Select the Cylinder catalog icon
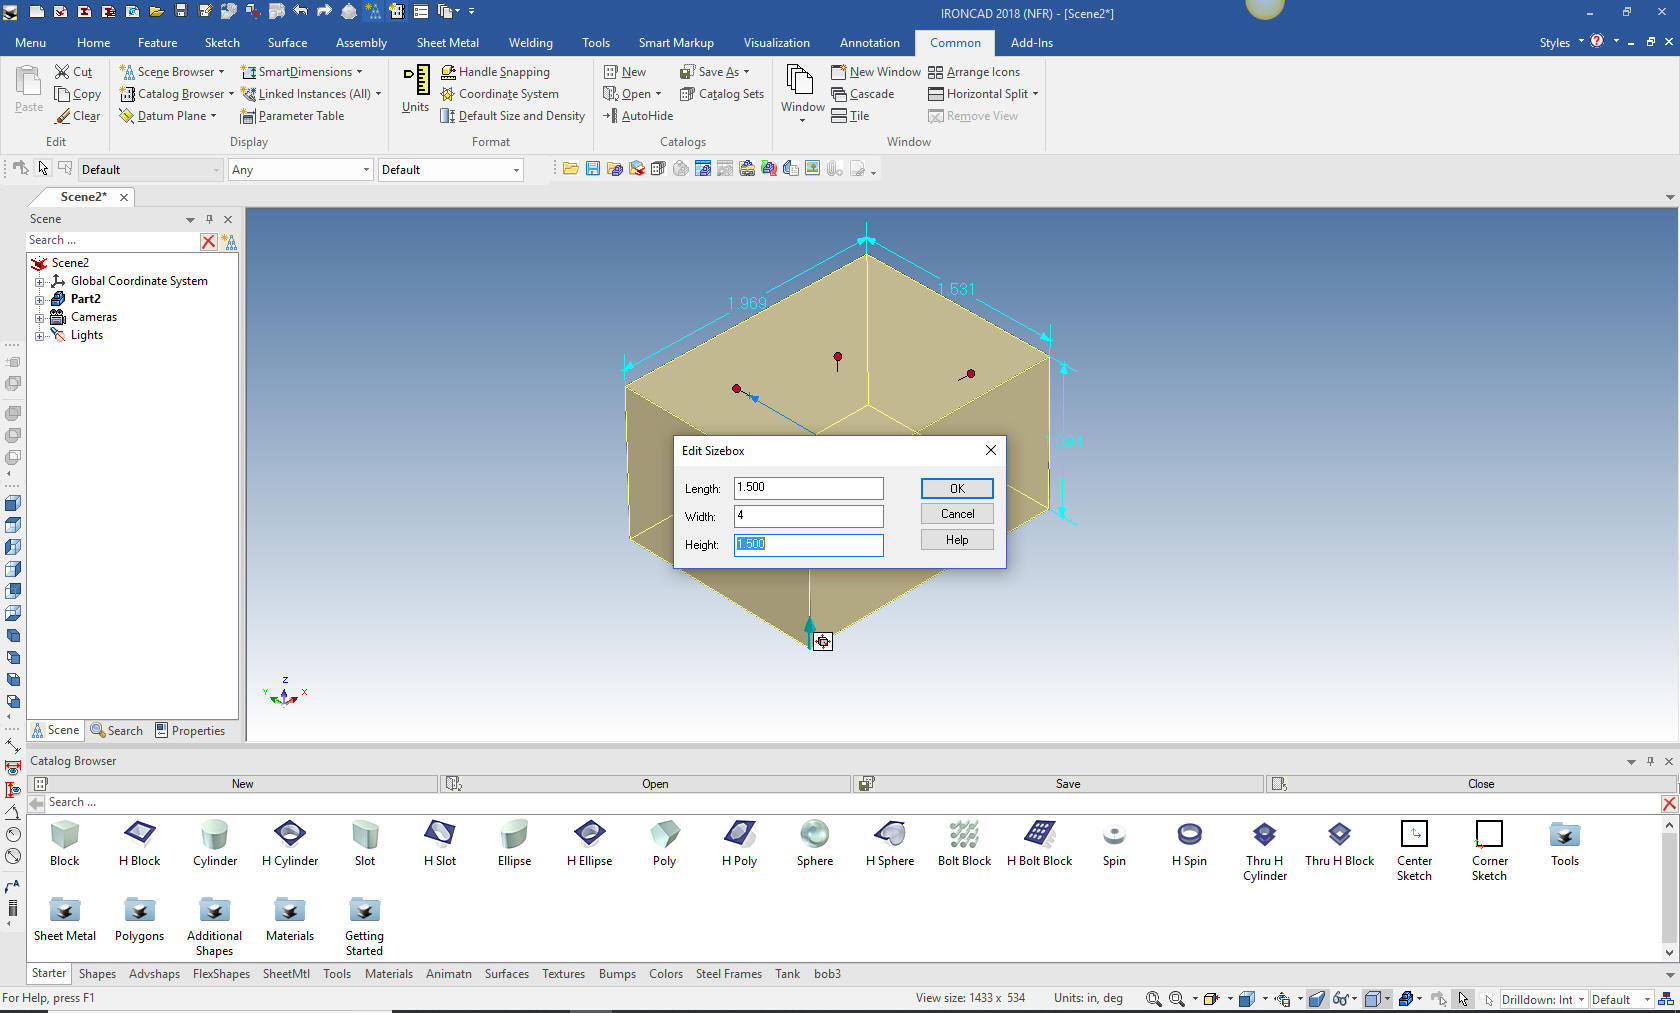The image size is (1680, 1013). tap(215, 834)
